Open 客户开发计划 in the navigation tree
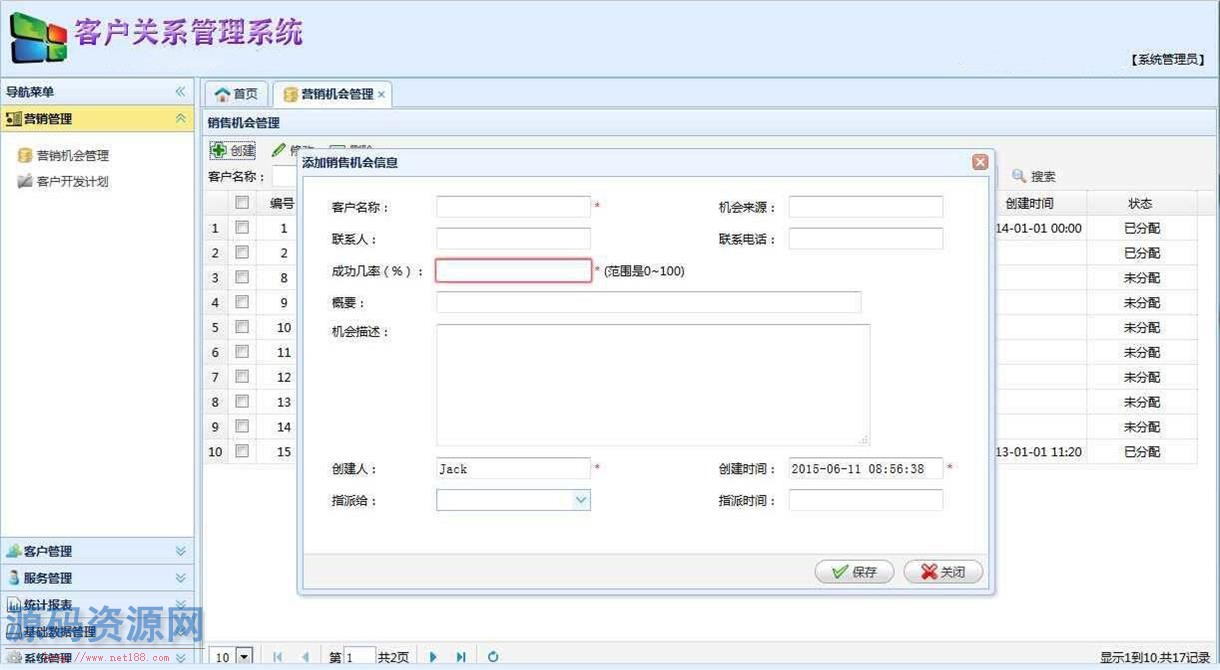The width and height of the screenshot is (1220, 670). coord(72,182)
